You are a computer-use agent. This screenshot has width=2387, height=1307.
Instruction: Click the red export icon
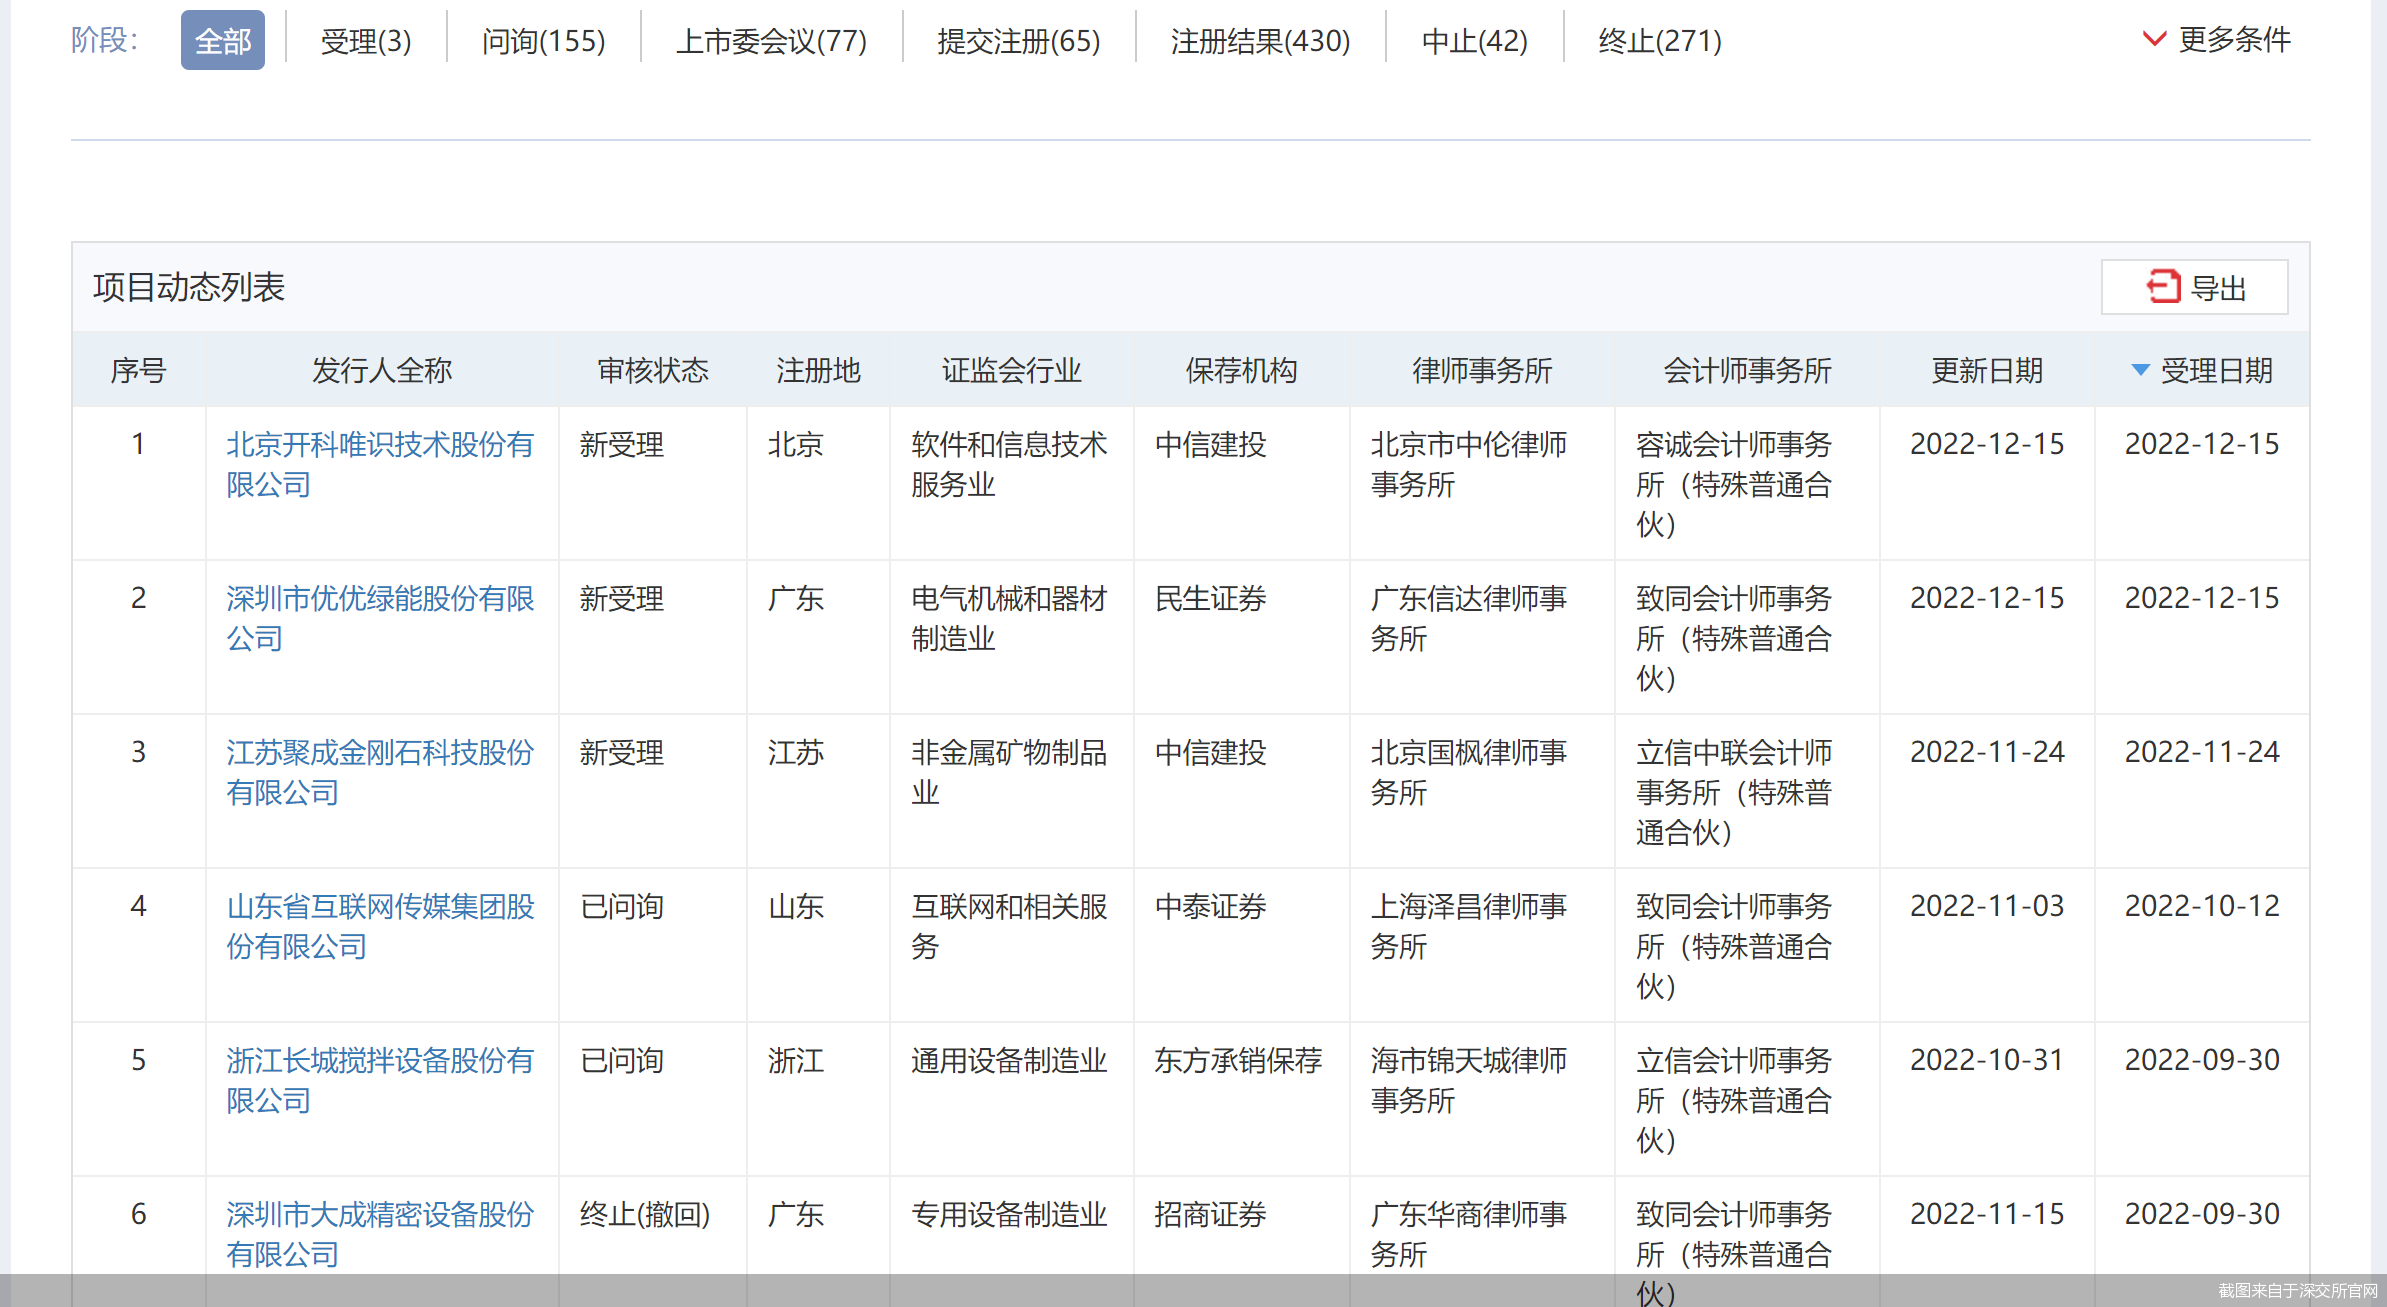(x=2163, y=287)
